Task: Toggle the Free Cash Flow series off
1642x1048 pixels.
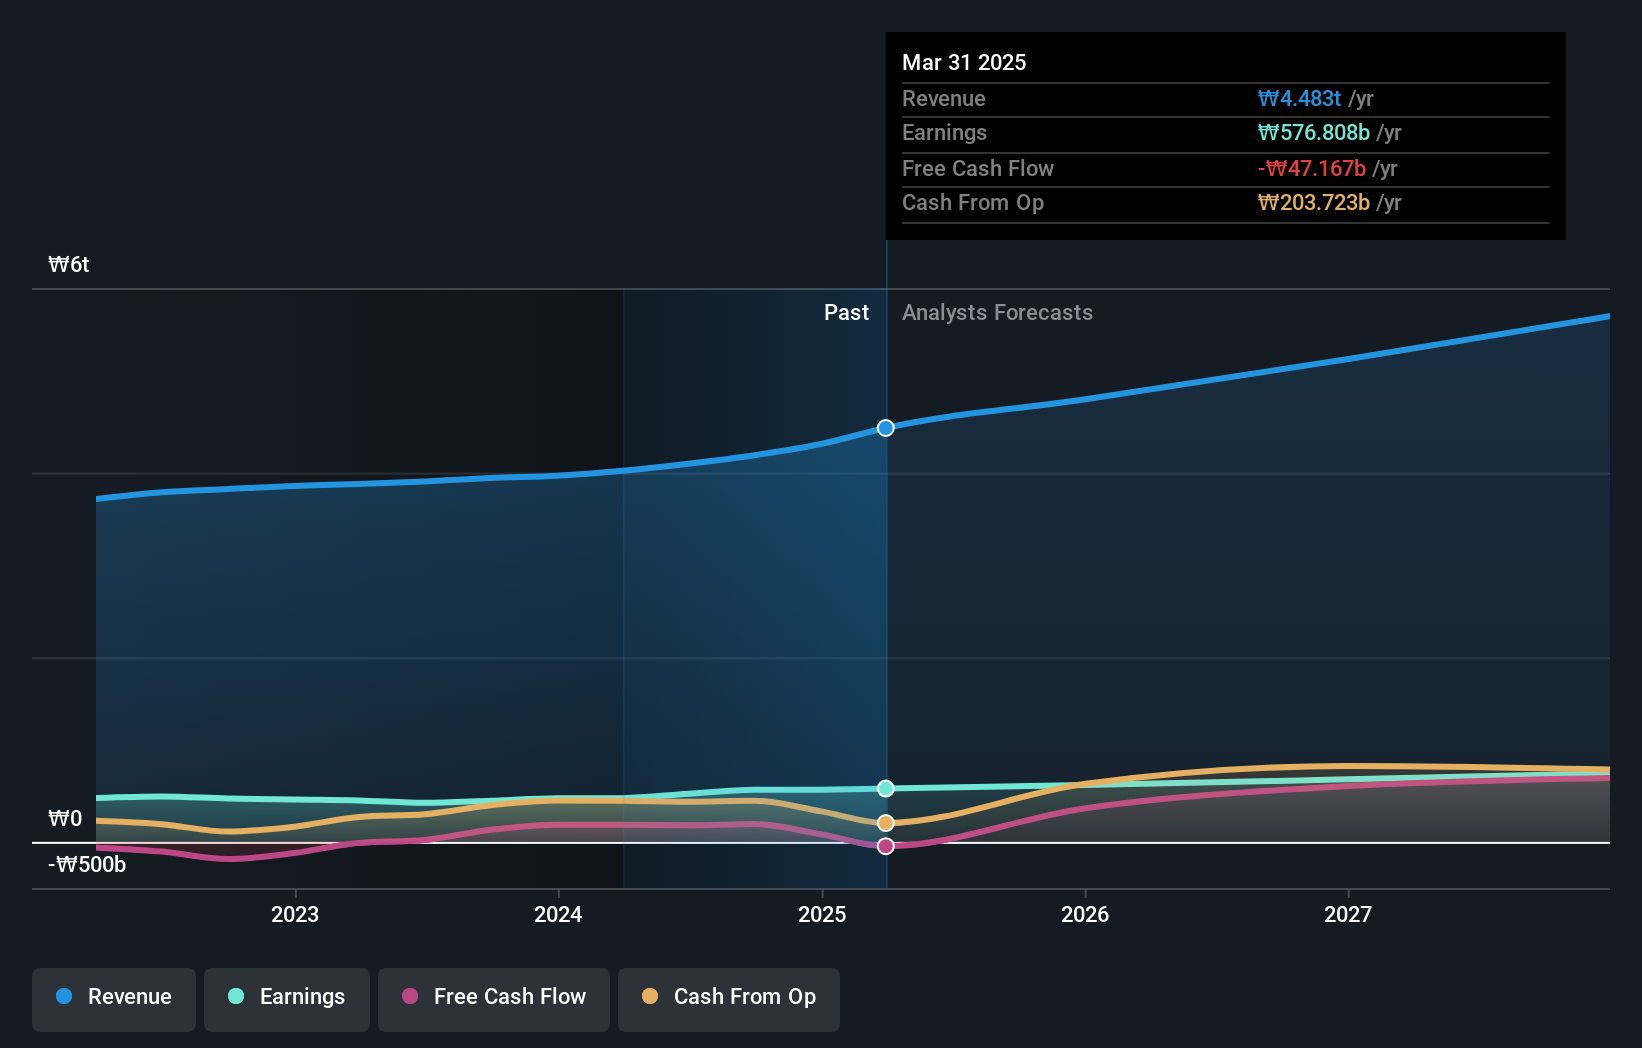Action: point(493,997)
